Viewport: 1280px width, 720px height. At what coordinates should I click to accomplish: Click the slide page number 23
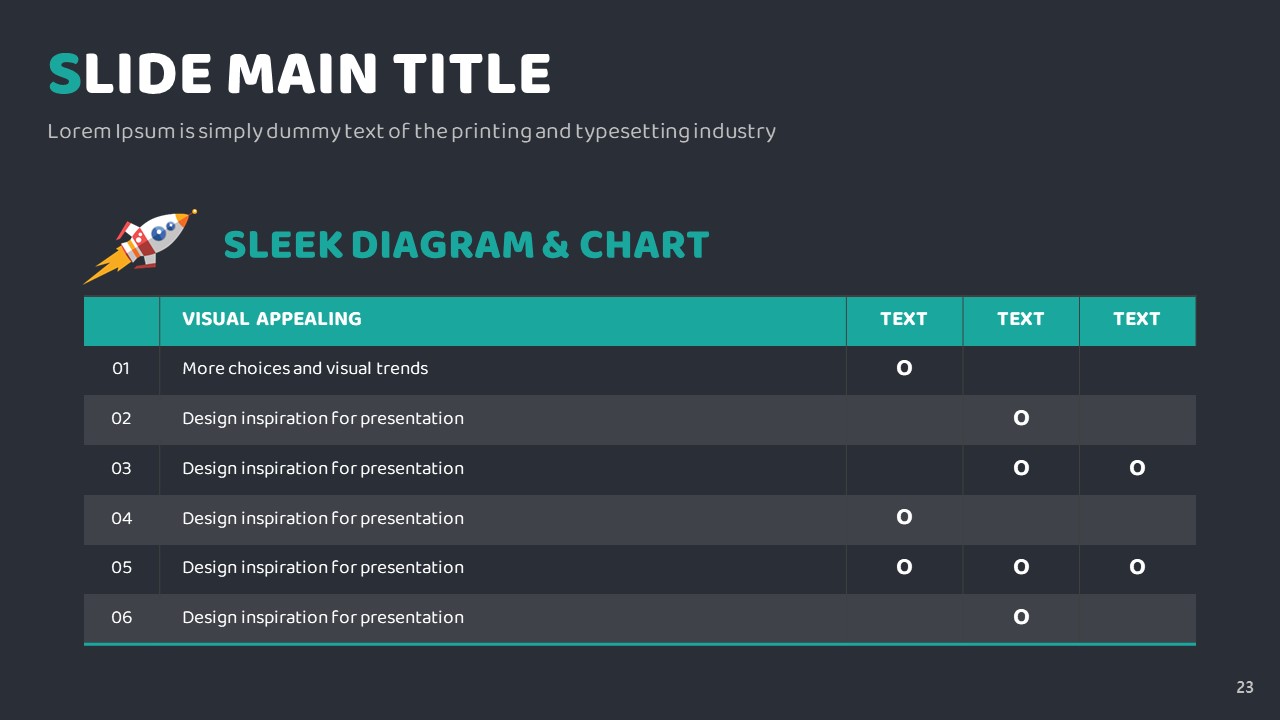[1245, 687]
